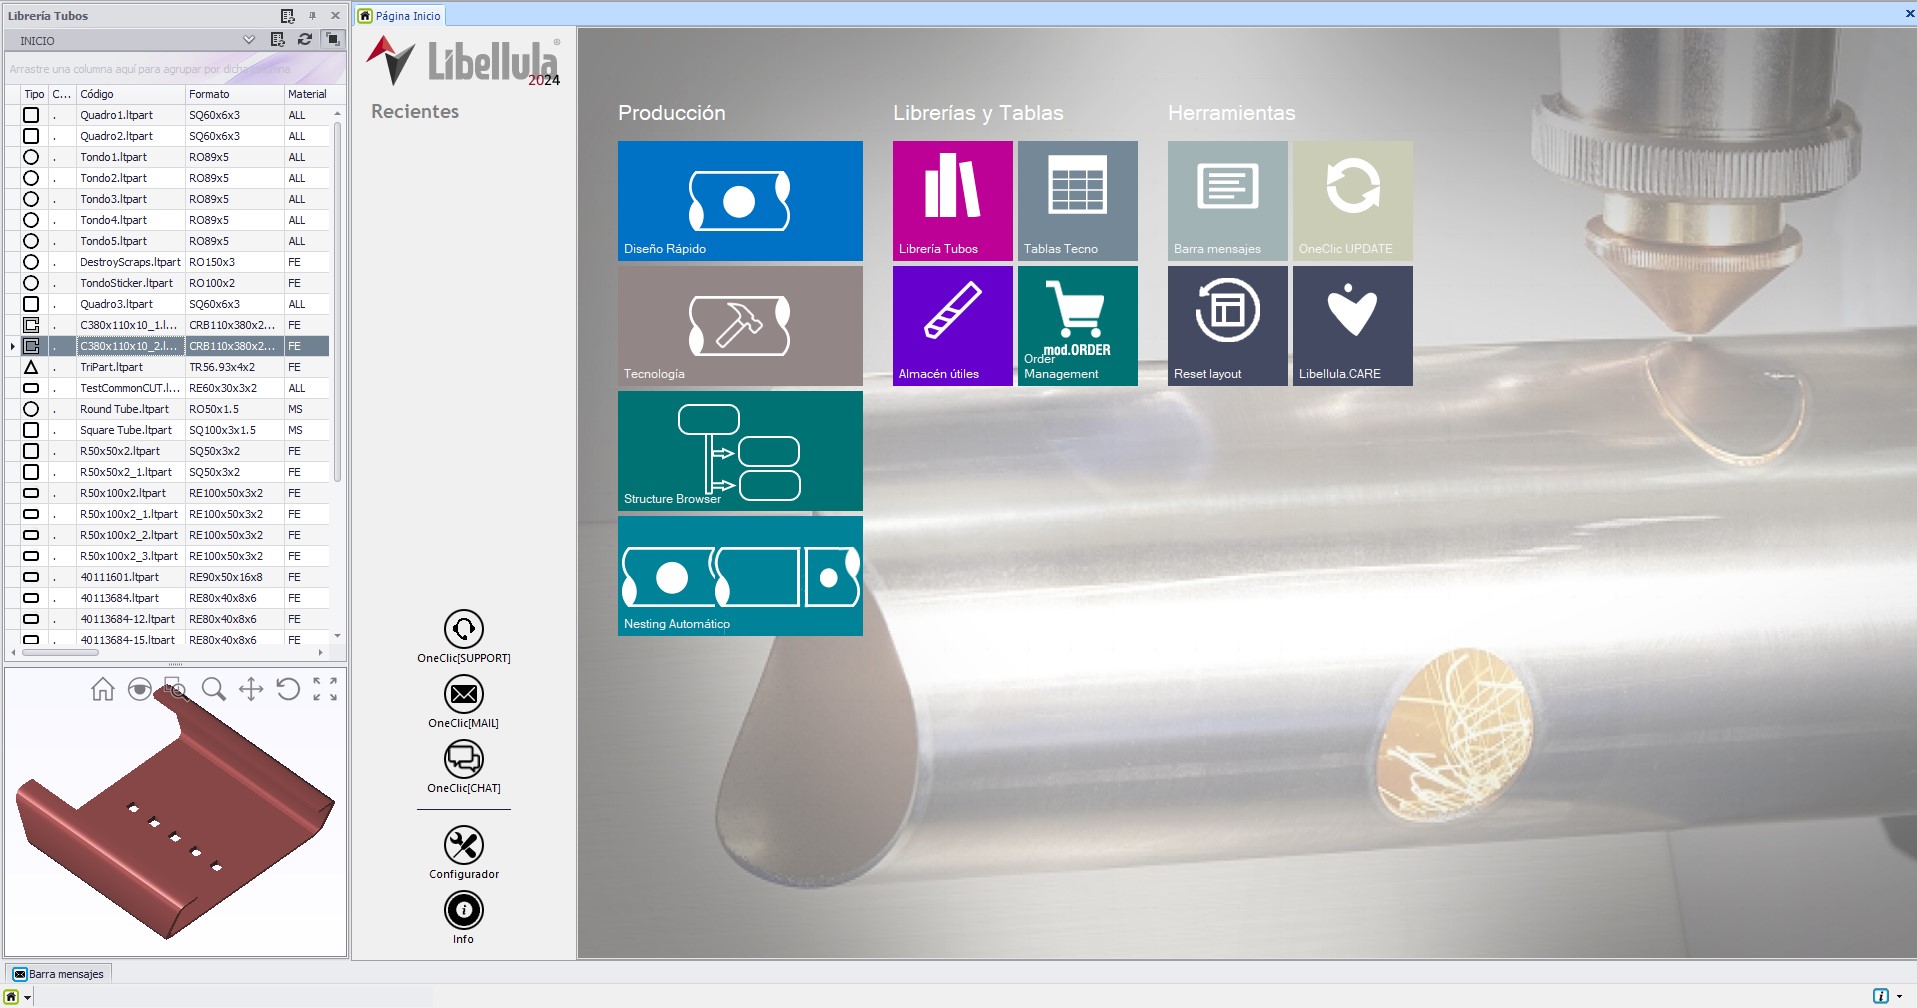Click the vertical scrollbar of the tube list
This screenshot has height=1008, width=1917.
point(338,300)
